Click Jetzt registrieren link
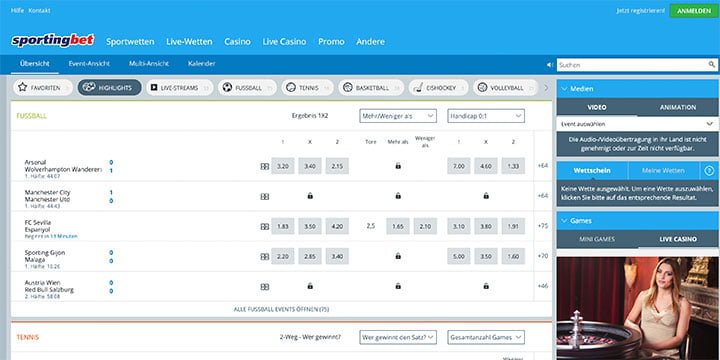 pos(641,11)
